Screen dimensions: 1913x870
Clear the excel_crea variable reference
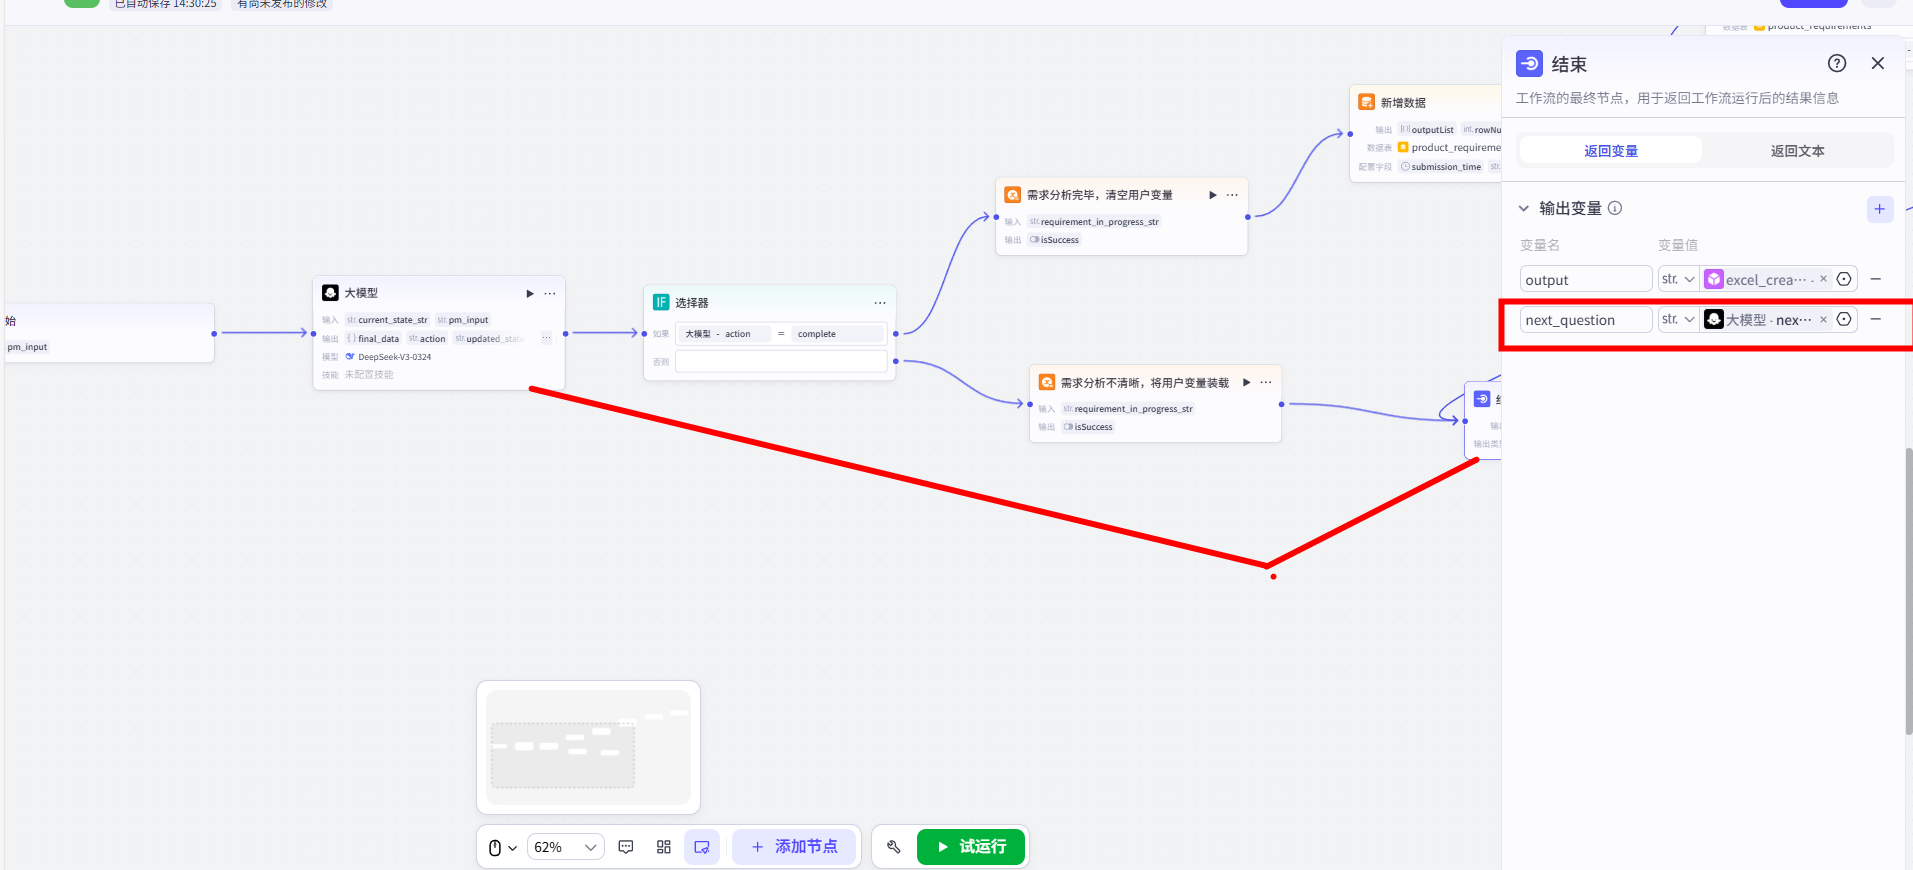point(1823,279)
